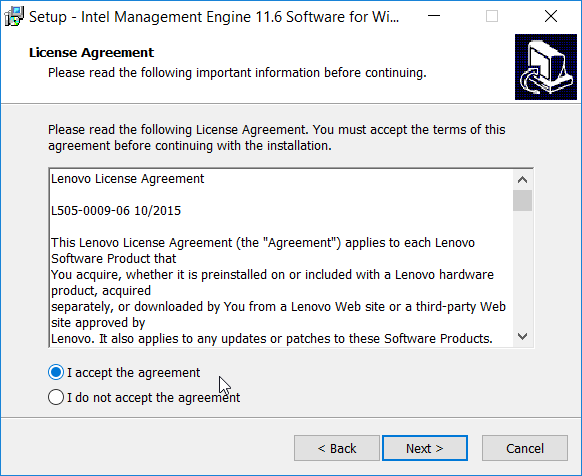Click the greyed-out maximize button
Viewport: 582px width, 476px height.
(492, 16)
